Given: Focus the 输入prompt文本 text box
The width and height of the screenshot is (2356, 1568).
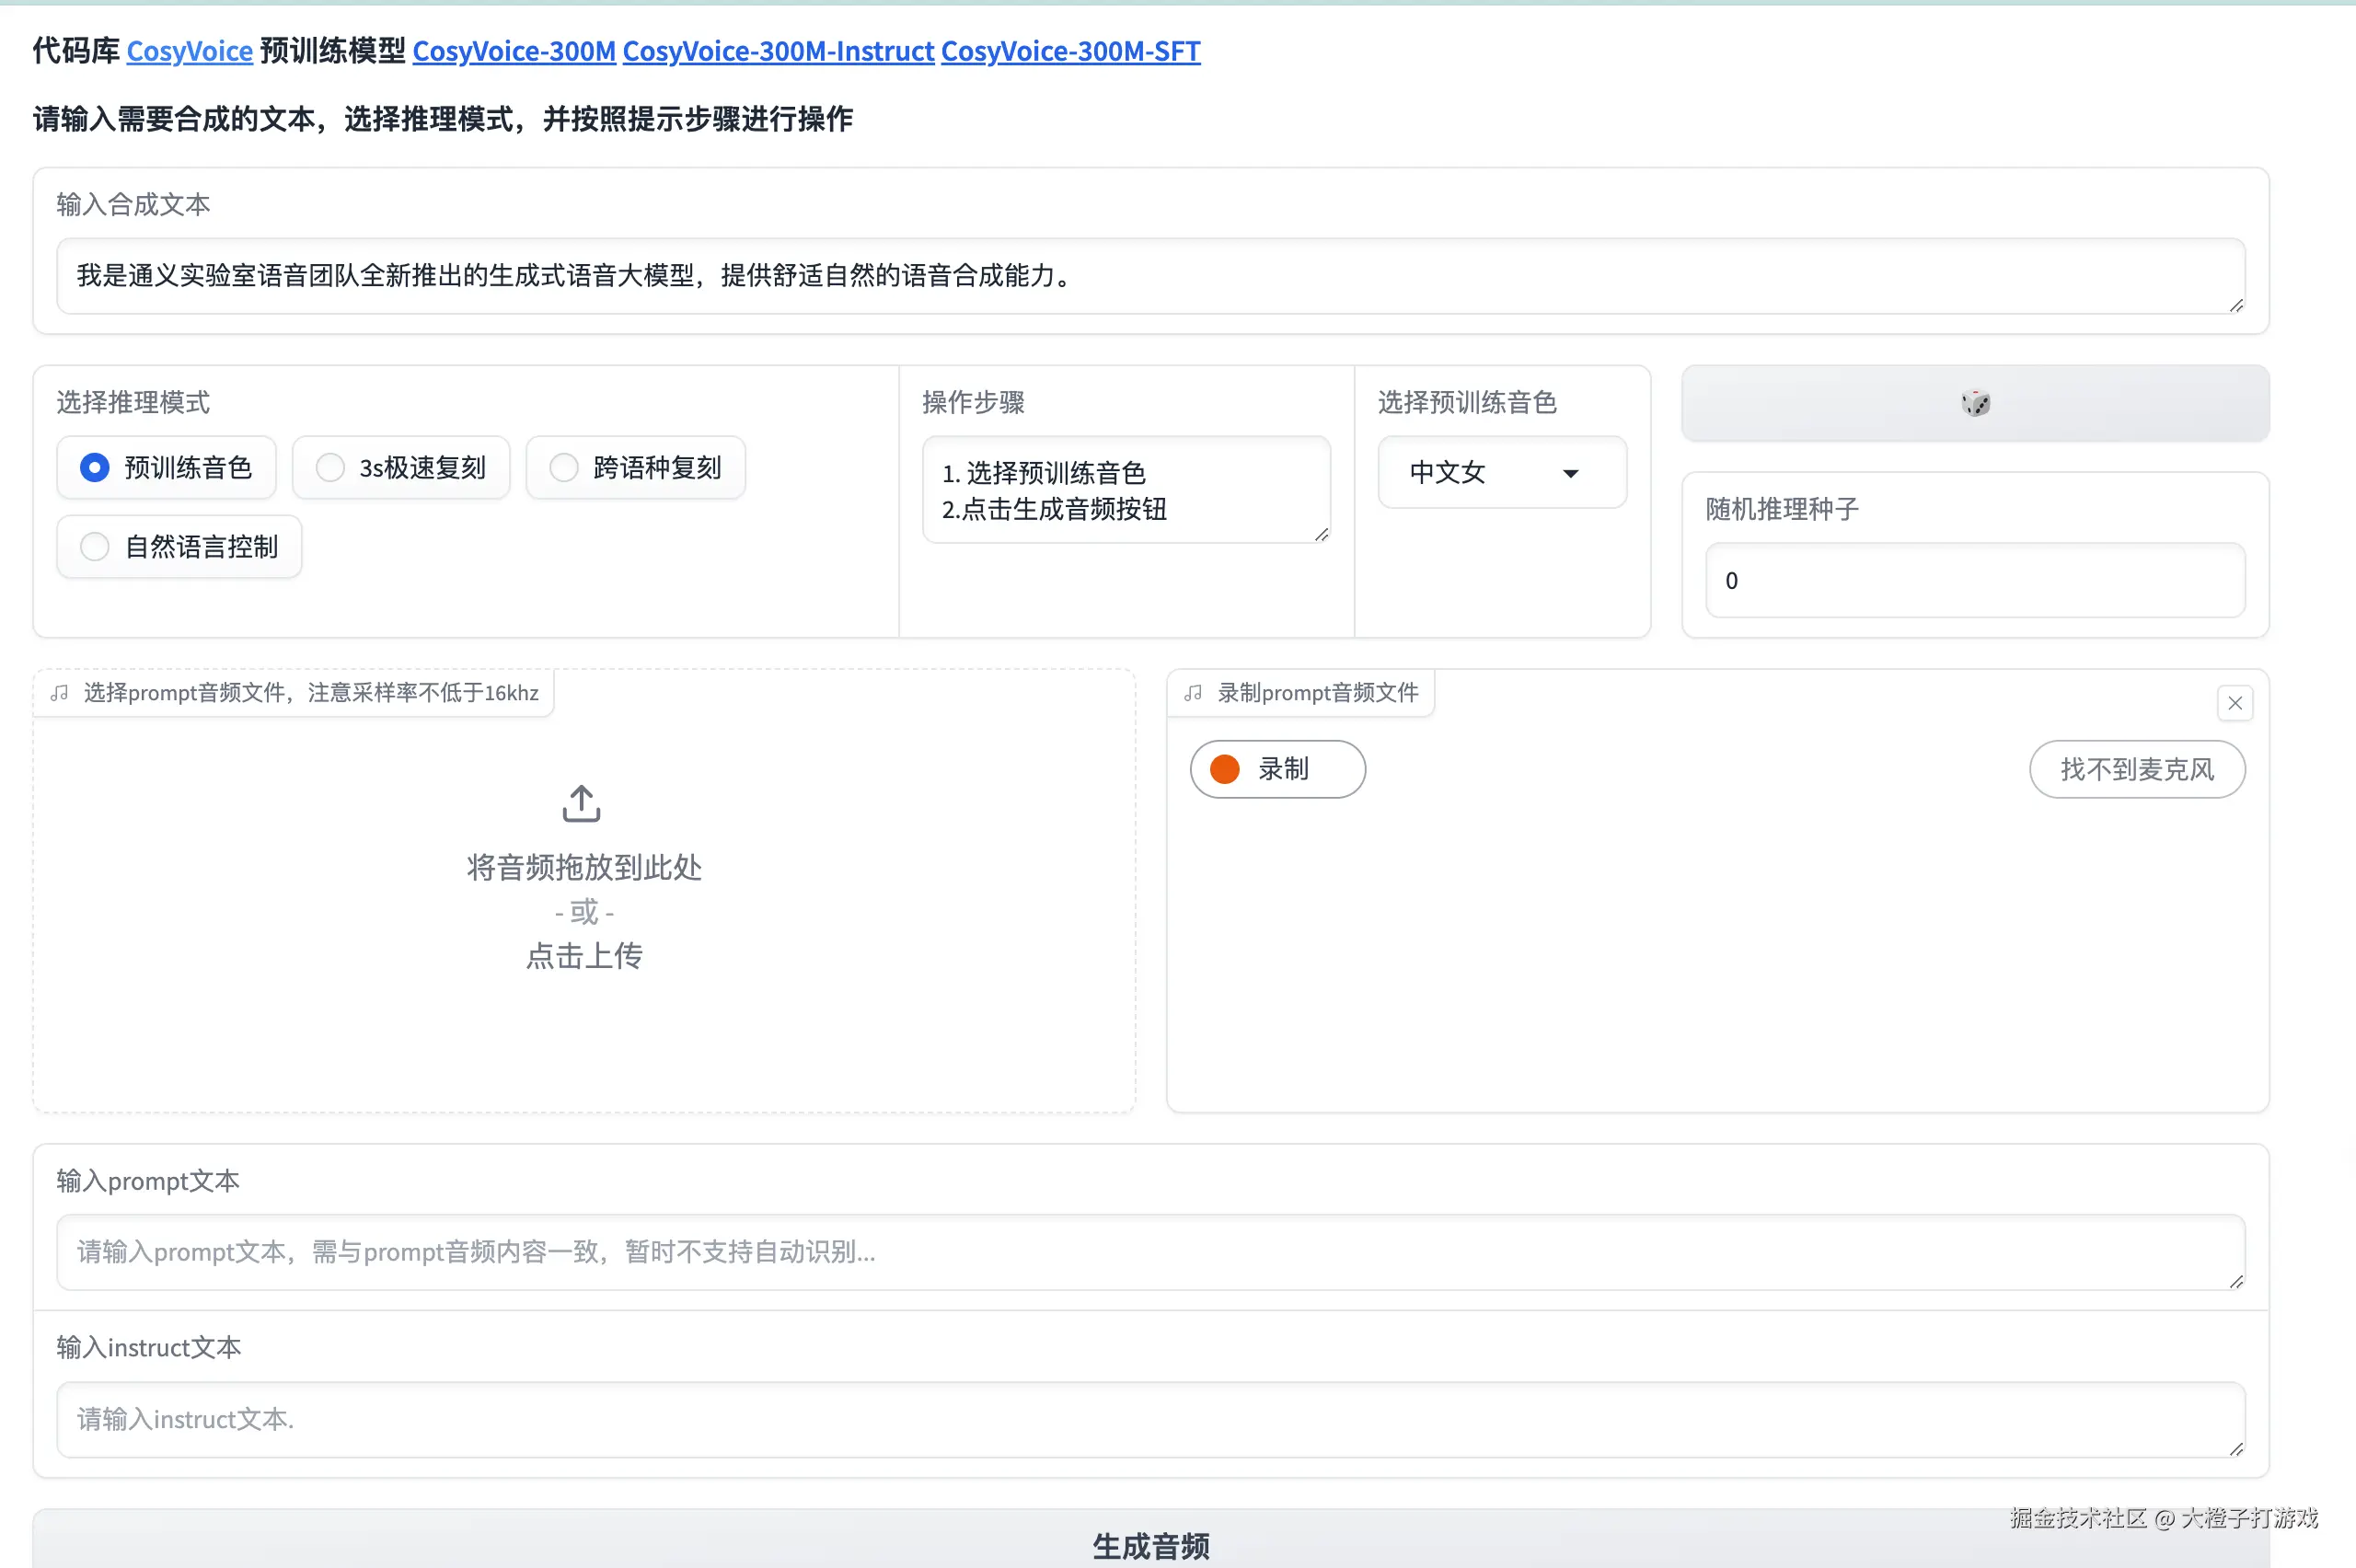Looking at the screenshot, I should 1150,1252.
